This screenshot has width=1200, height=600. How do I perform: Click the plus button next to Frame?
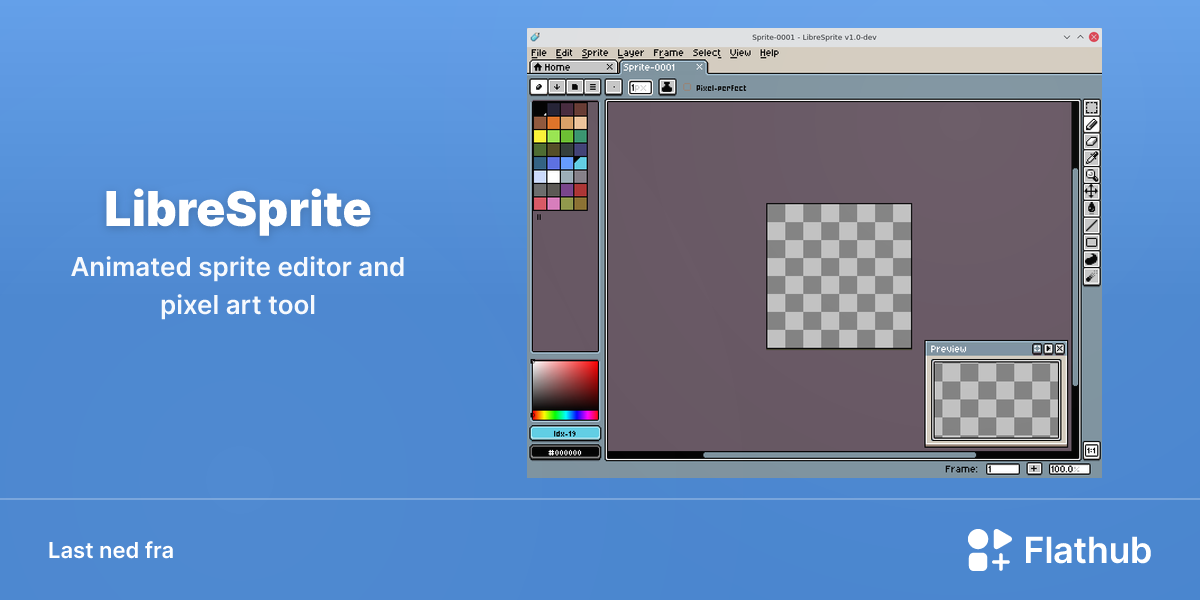[x=1034, y=468]
